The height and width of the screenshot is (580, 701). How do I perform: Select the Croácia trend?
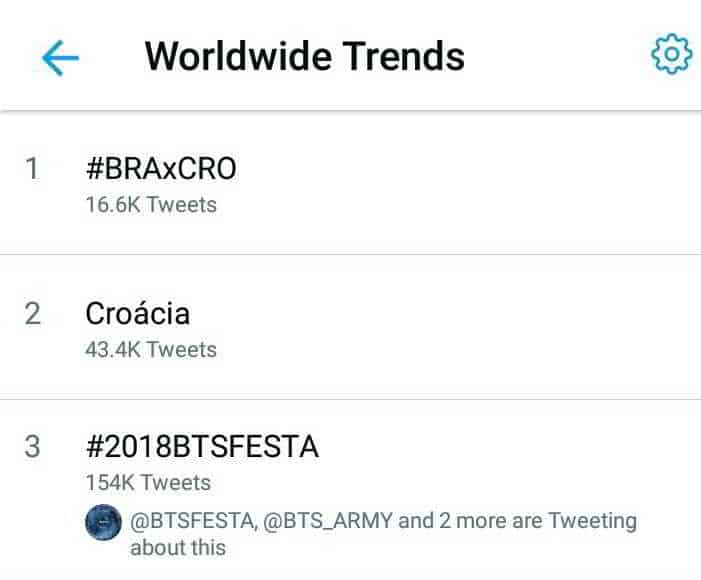pos(138,314)
